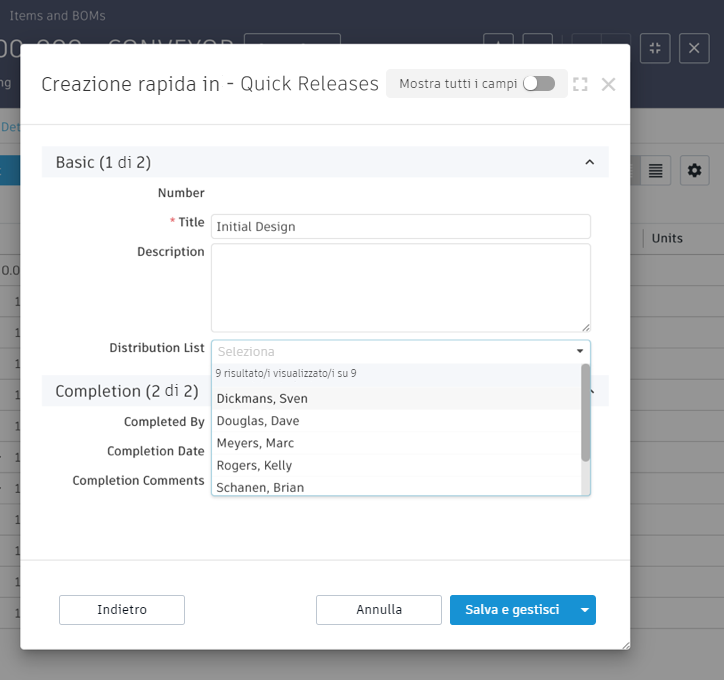Select Meyers, Marc from the list
Image resolution: width=724 pixels, height=680 pixels.
point(396,443)
